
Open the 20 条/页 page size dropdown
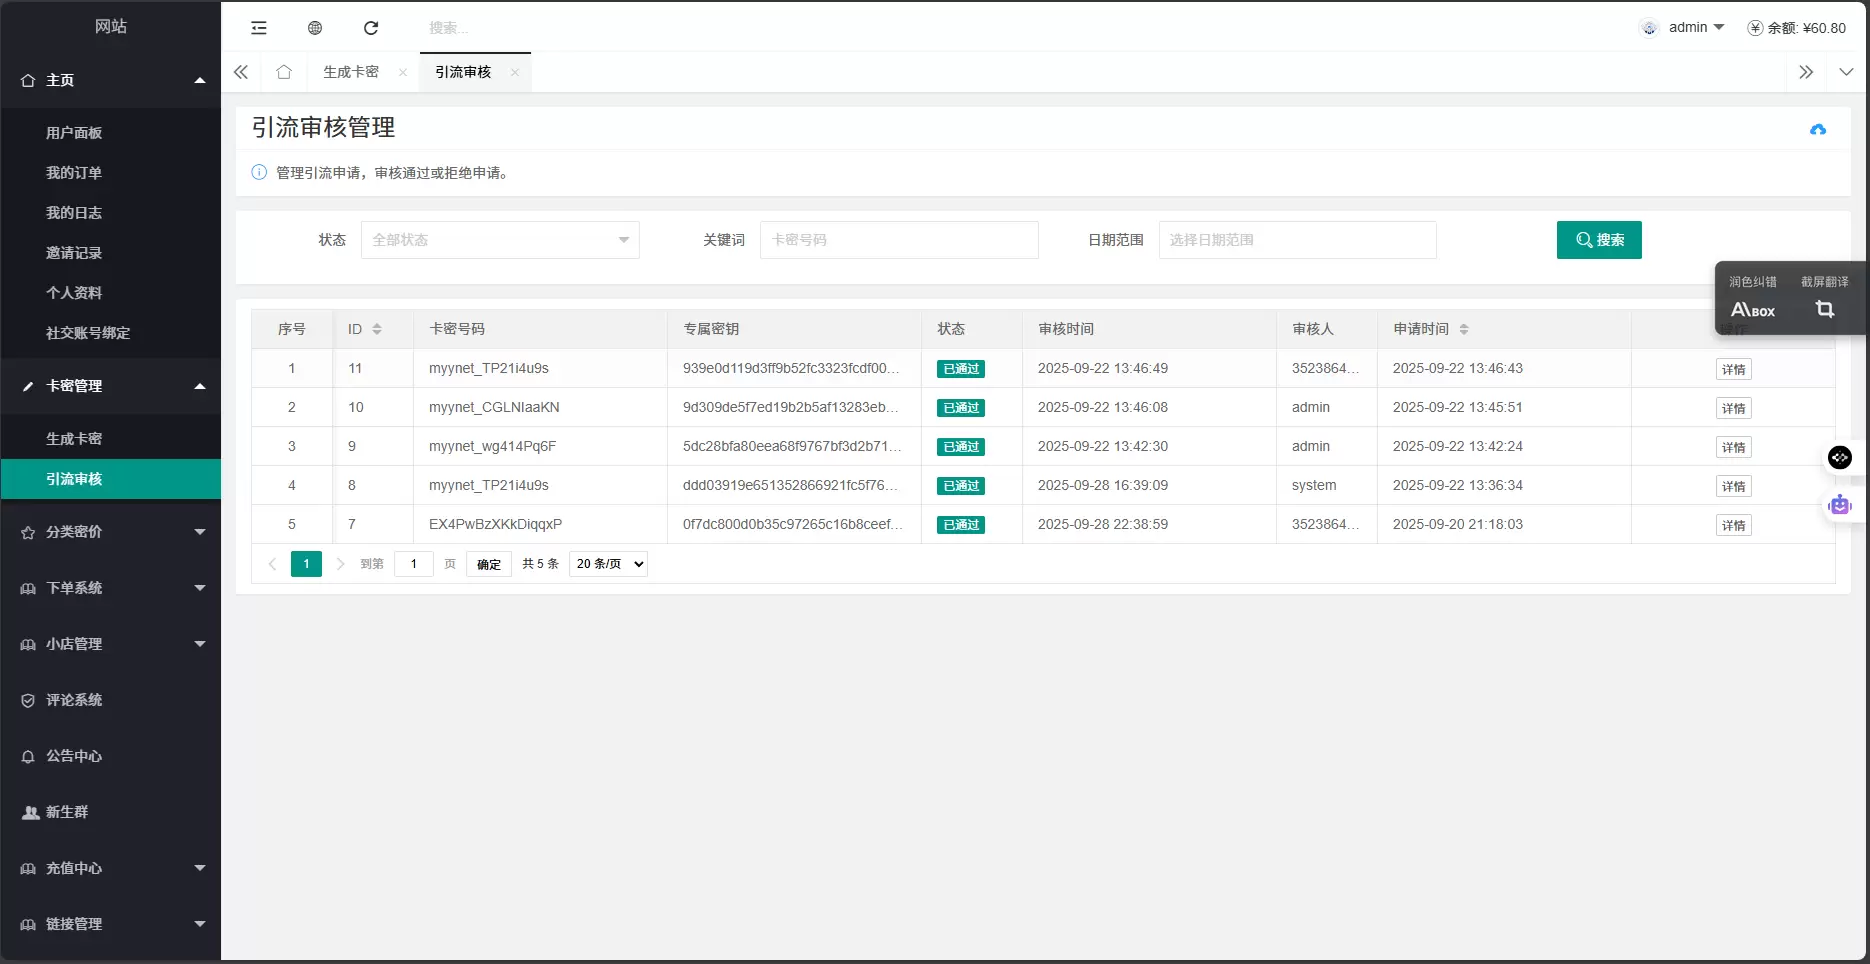click(x=608, y=564)
